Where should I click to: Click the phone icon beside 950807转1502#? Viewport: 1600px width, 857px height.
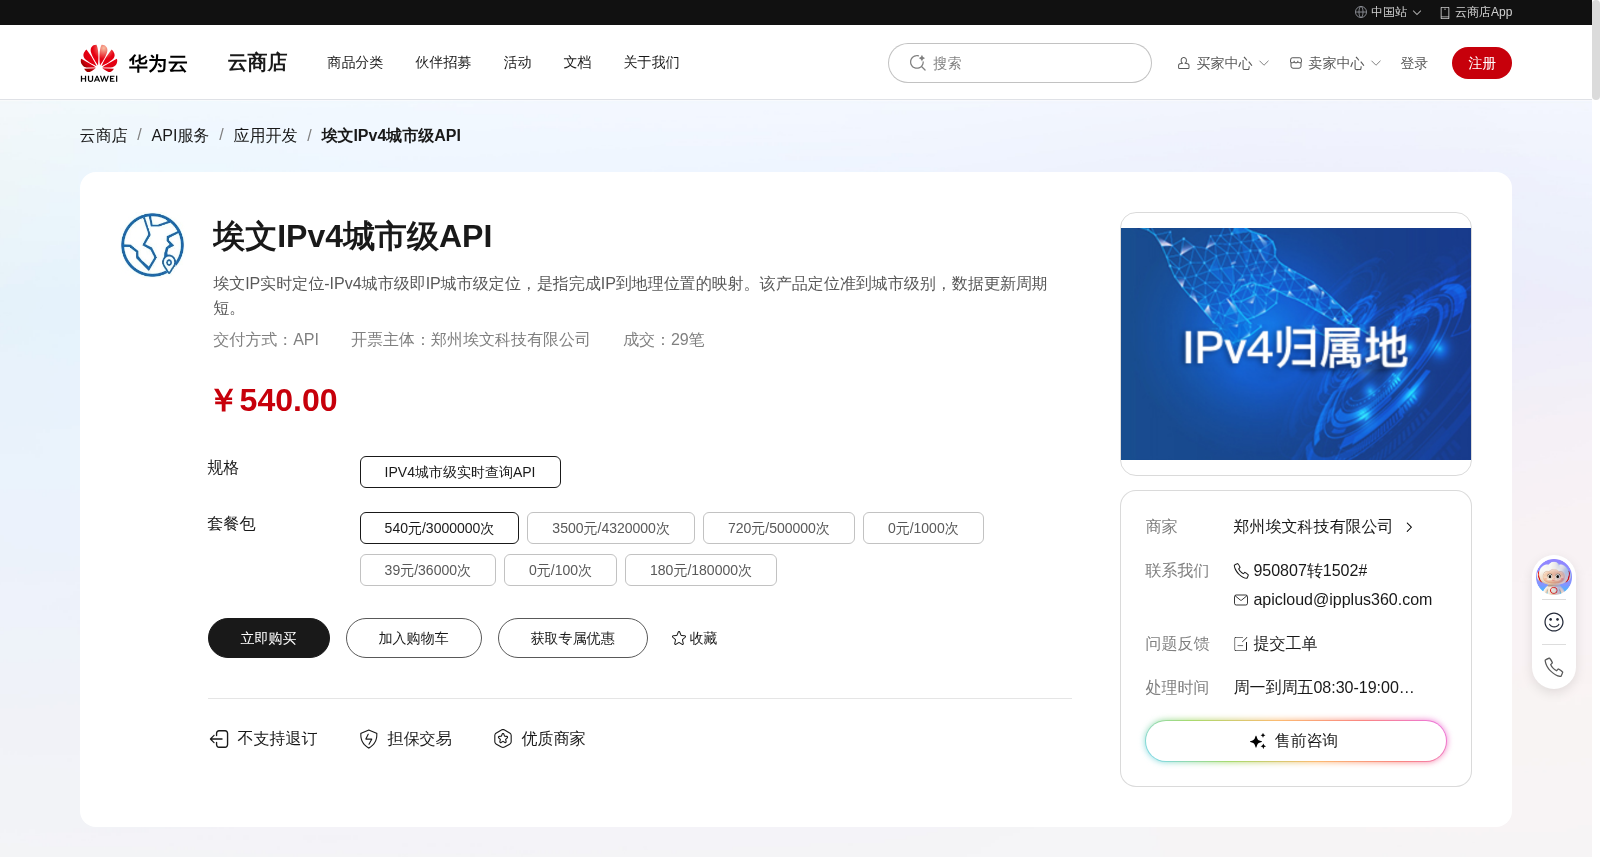pos(1240,571)
